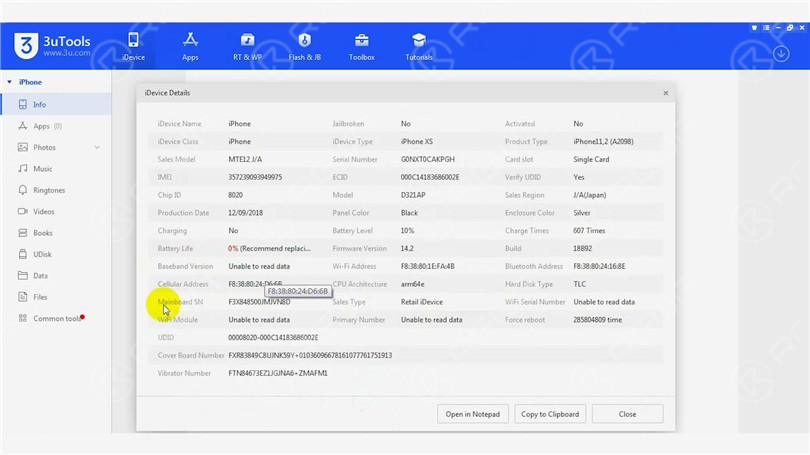
Task: Click the Production Date 12/09/2018
Action: tap(245, 213)
